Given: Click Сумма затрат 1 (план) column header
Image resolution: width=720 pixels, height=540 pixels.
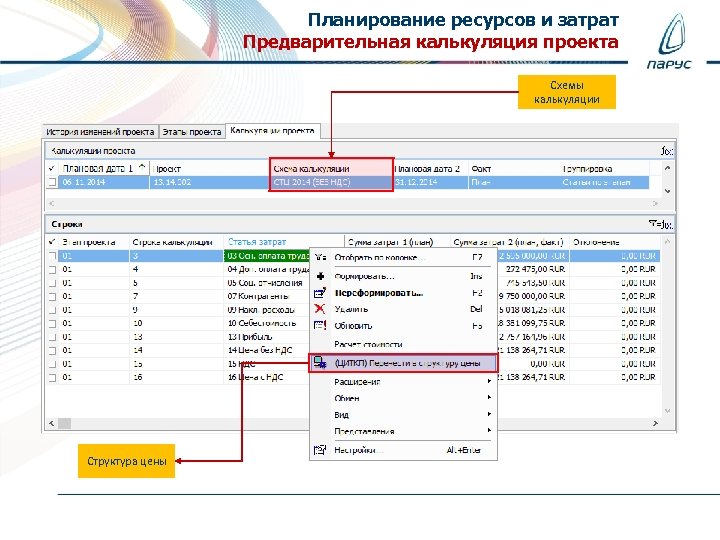Looking at the screenshot, I should click(x=397, y=242).
